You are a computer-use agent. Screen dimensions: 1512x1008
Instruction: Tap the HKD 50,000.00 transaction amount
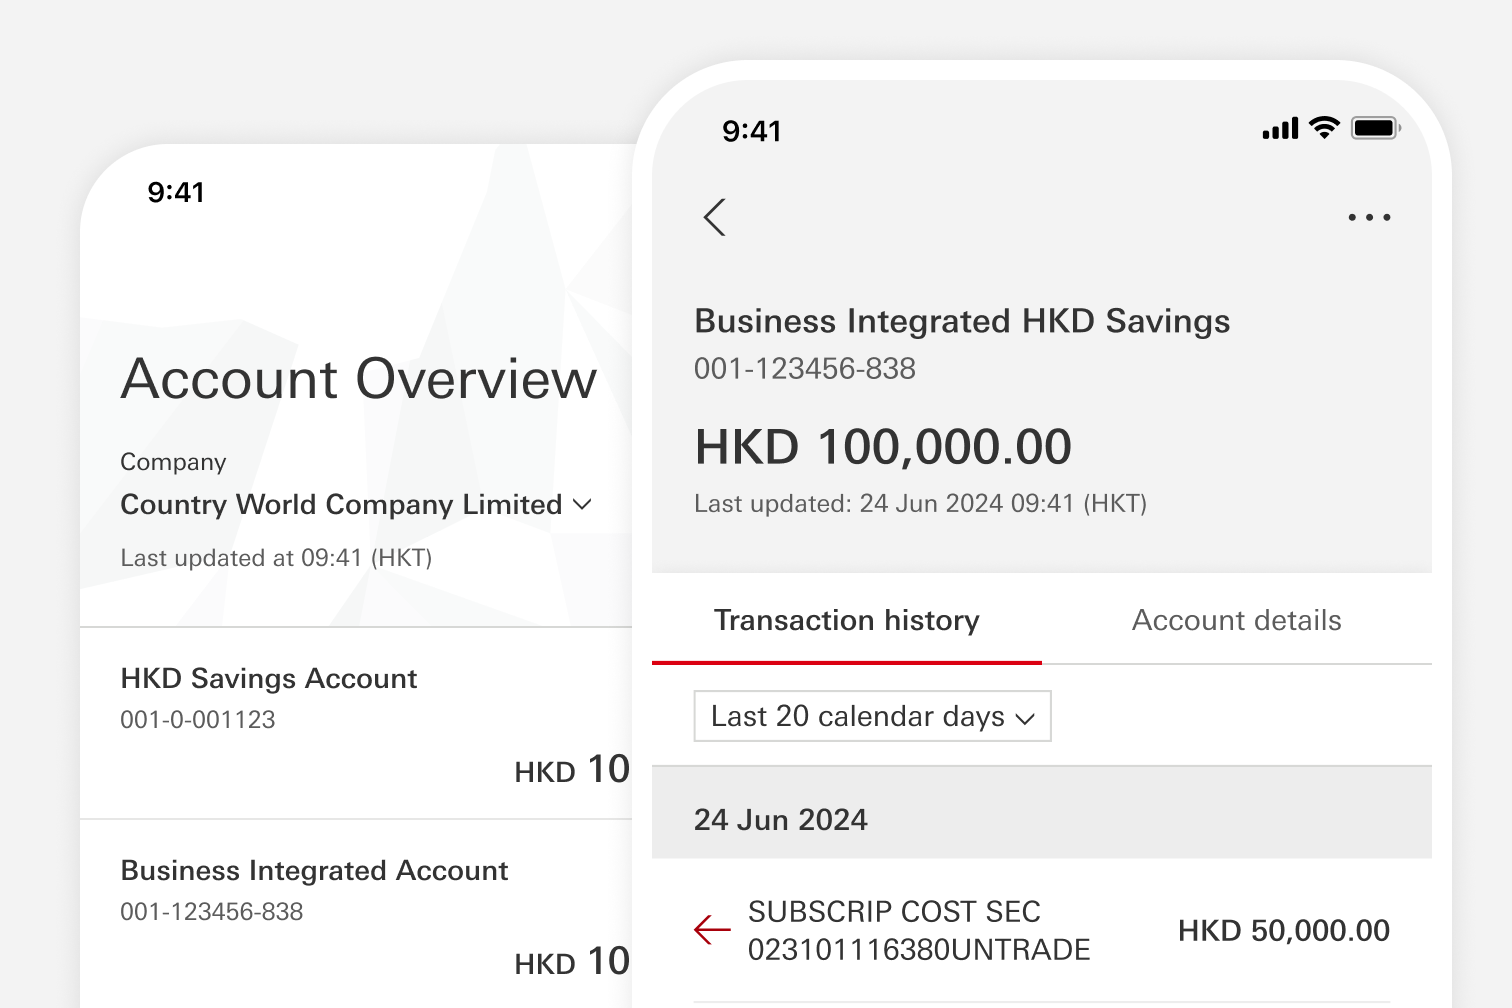(x=1283, y=931)
